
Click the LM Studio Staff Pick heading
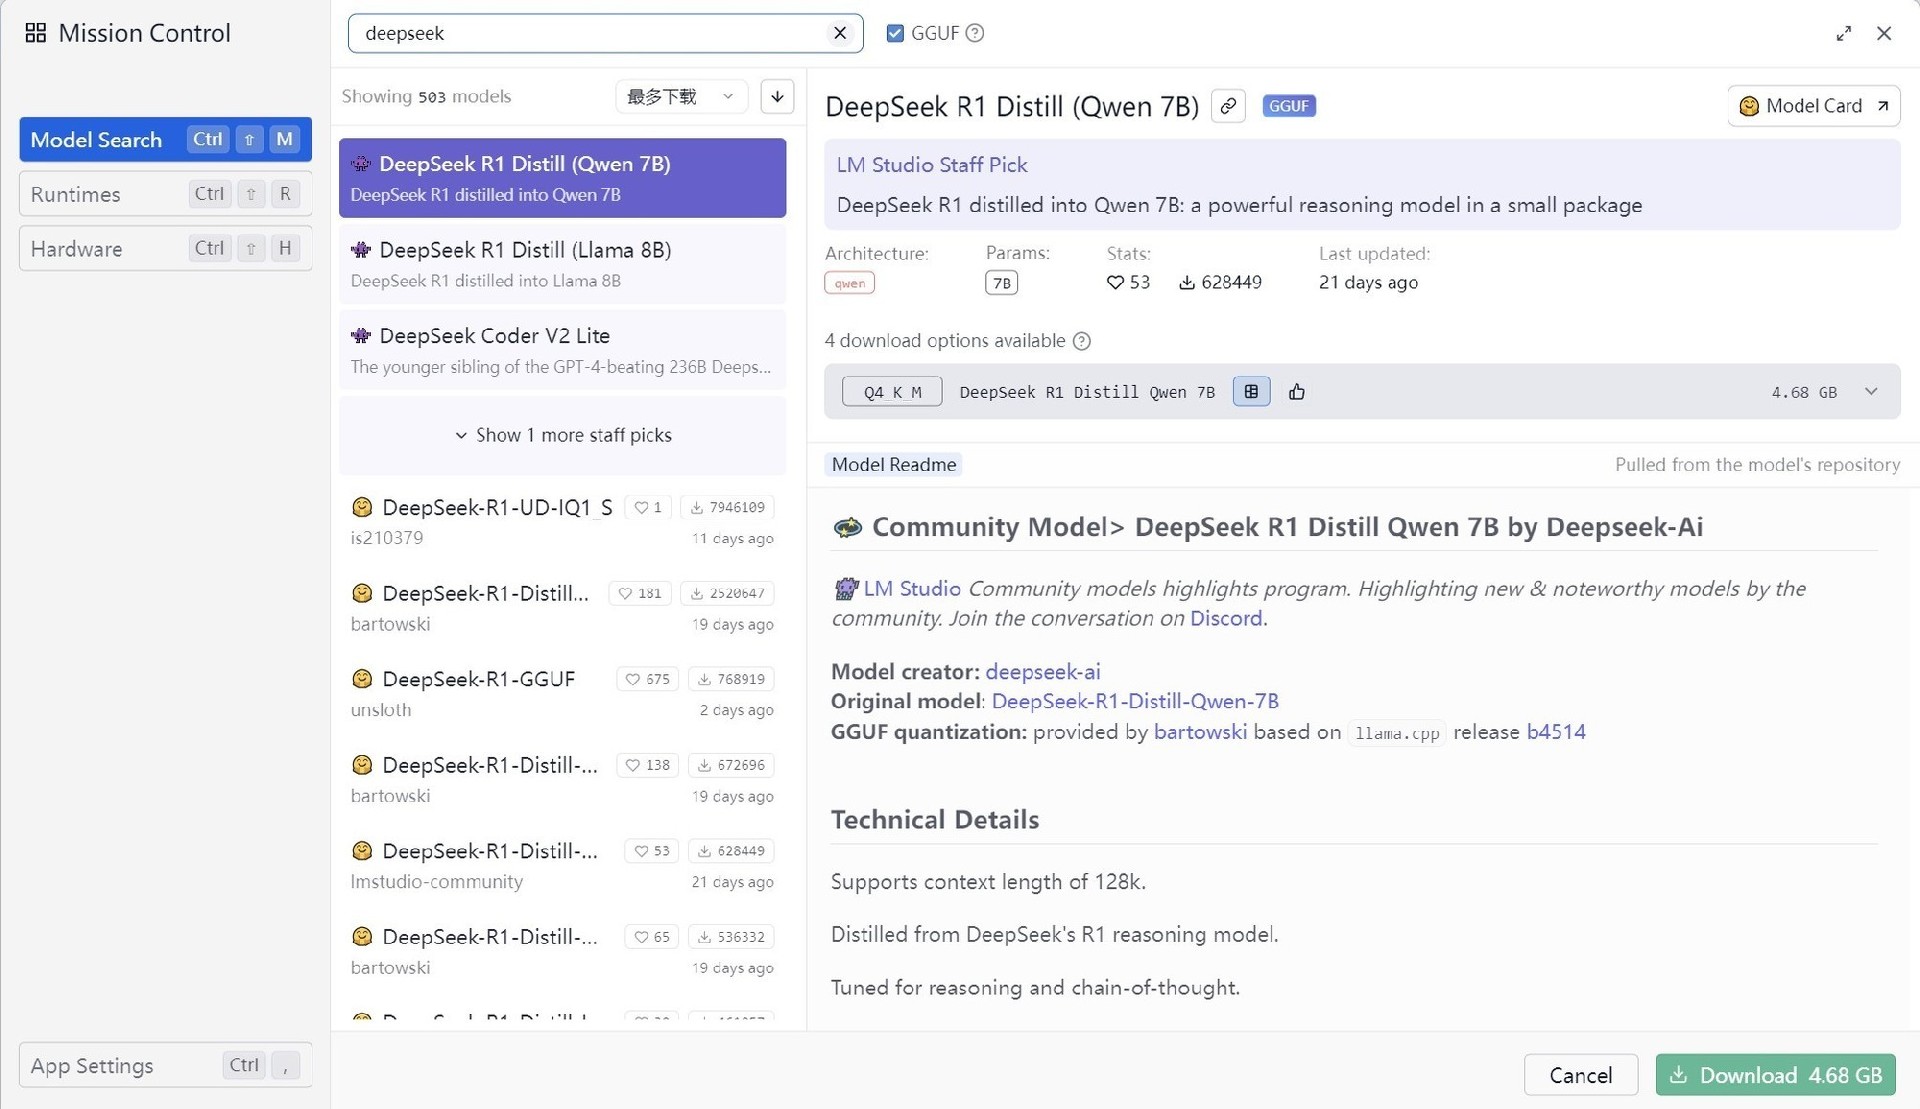[932, 165]
